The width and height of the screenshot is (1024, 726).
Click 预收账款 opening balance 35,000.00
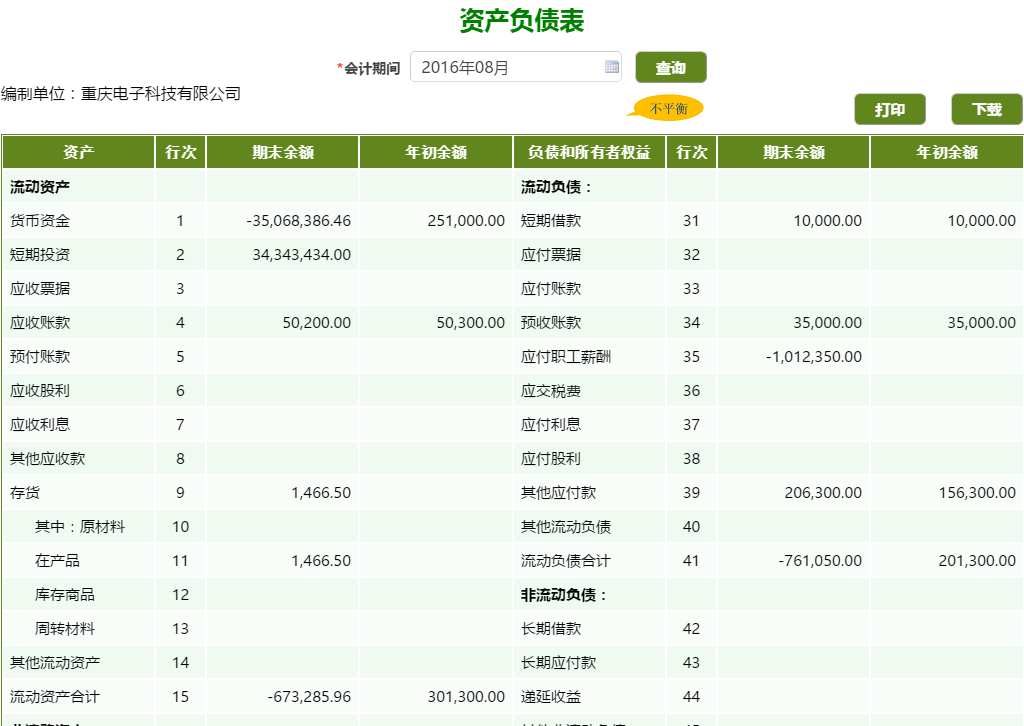982,323
